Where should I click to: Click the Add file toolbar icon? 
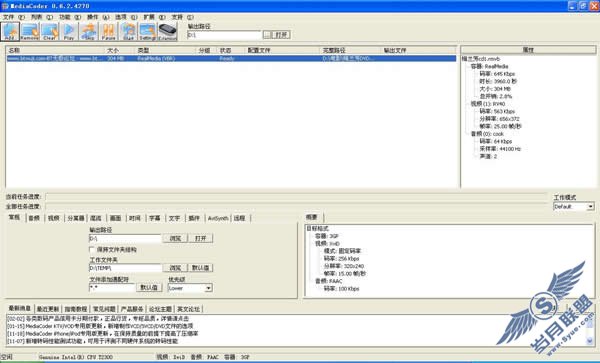pyautogui.click(x=10, y=31)
